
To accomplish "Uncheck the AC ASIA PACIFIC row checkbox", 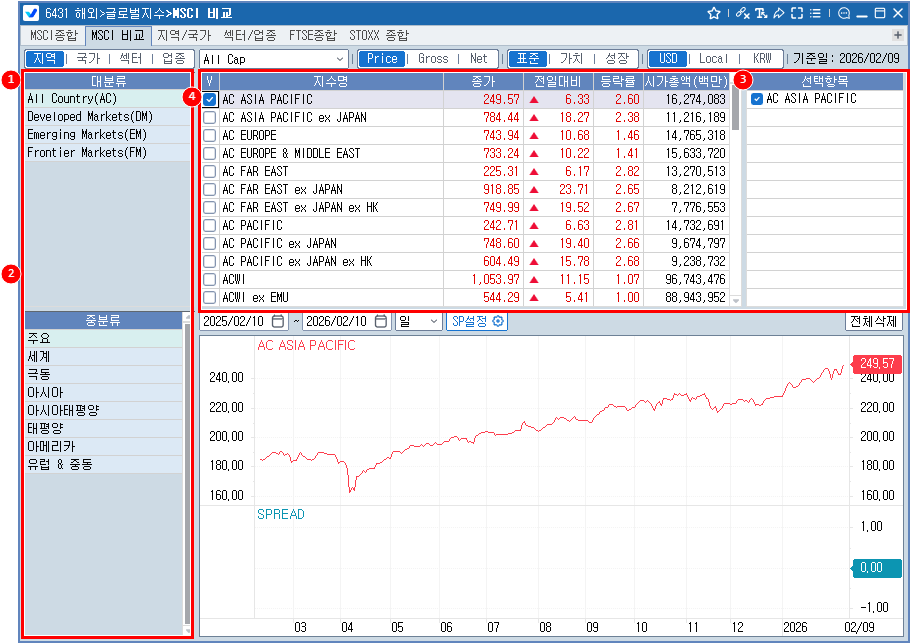I will (x=210, y=100).
